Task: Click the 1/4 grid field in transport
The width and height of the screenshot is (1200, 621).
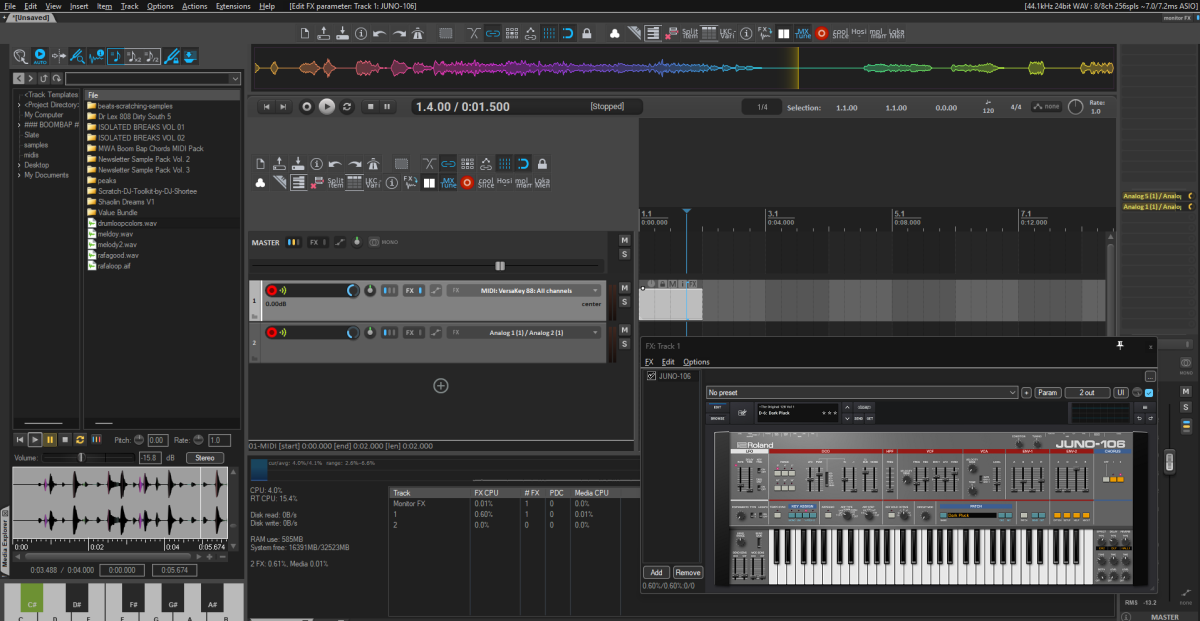Action: [x=762, y=107]
